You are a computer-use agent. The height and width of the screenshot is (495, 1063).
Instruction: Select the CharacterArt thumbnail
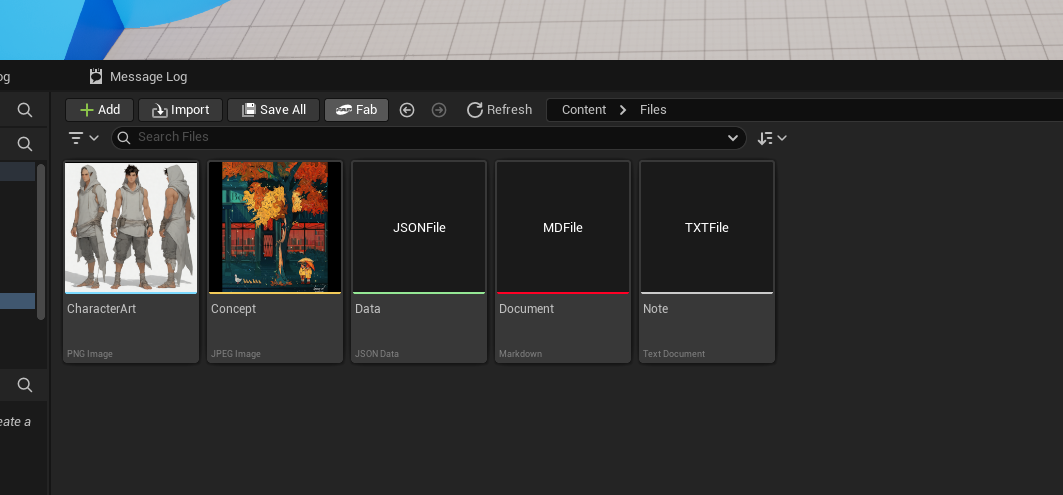131,227
